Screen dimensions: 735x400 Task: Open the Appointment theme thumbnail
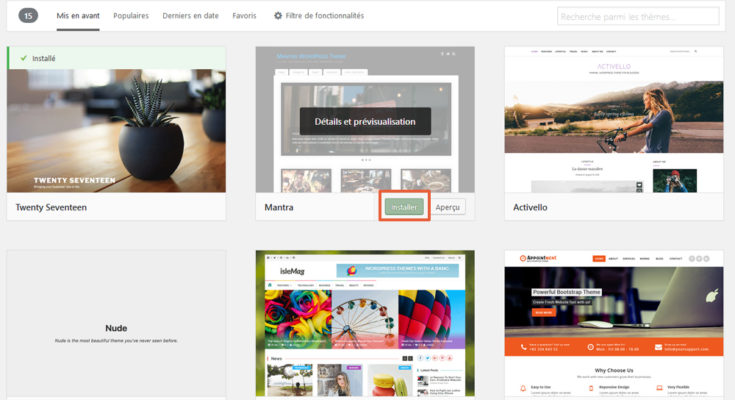(x=614, y=323)
